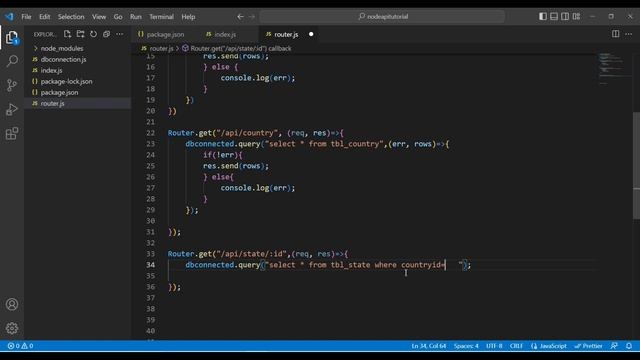Change line ending via CRLF
Image resolution: width=640 pixels, height=360 pixels.
click(516, 346)
